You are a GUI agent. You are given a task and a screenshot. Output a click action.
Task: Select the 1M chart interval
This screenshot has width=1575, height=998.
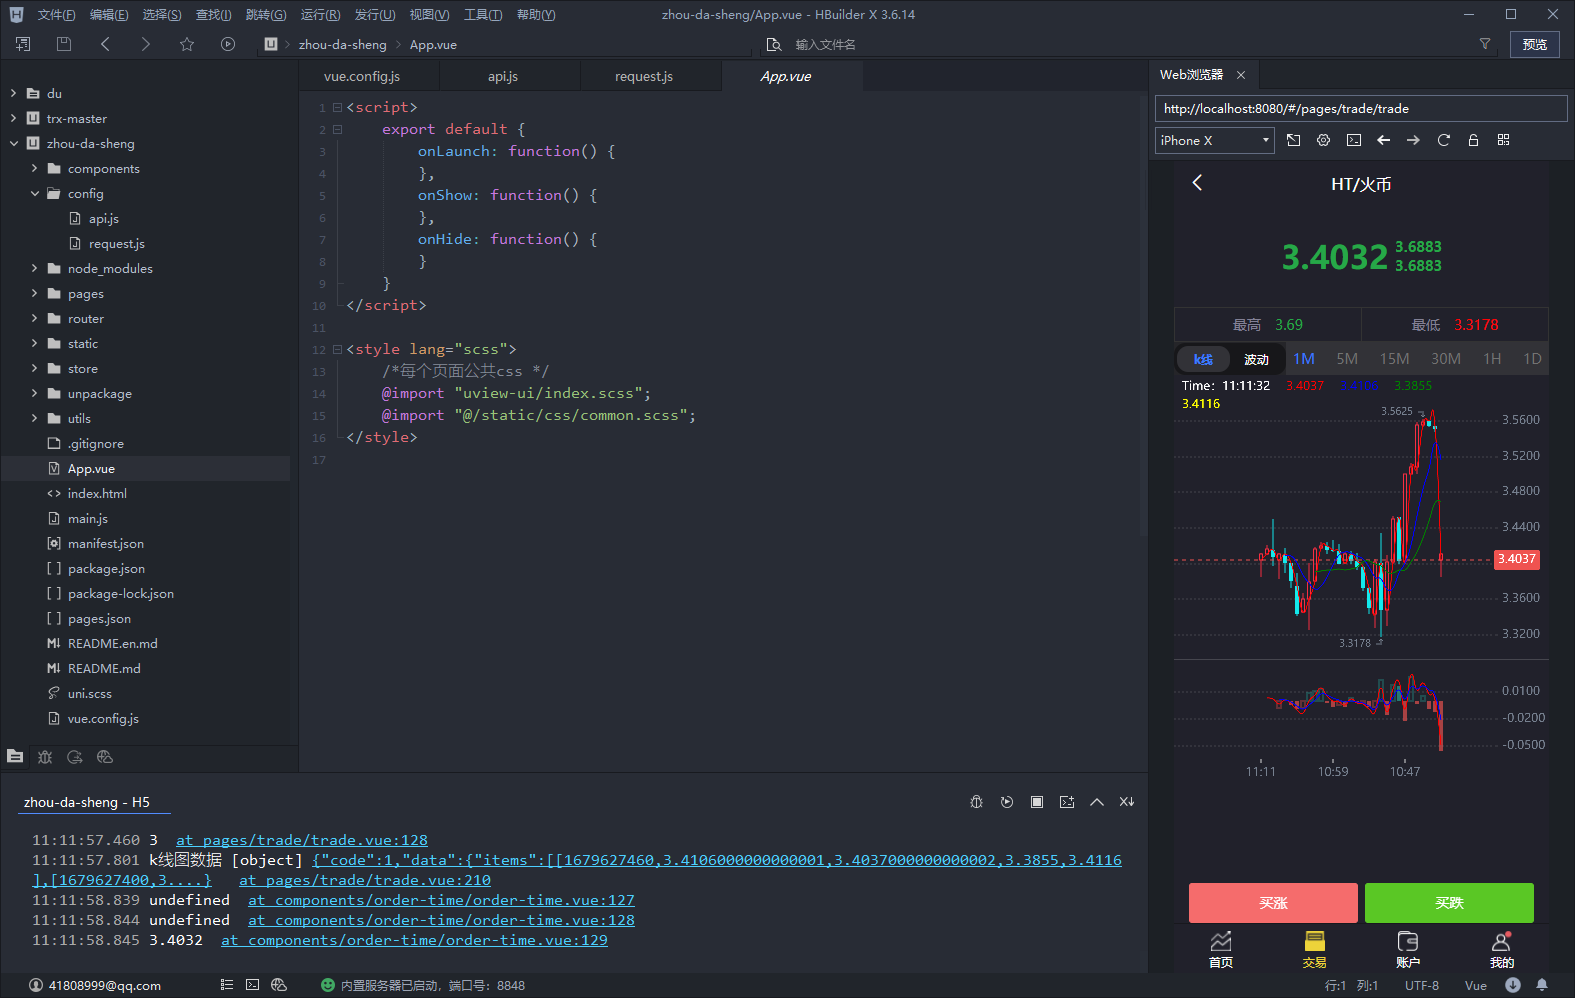click(1304, 359)
